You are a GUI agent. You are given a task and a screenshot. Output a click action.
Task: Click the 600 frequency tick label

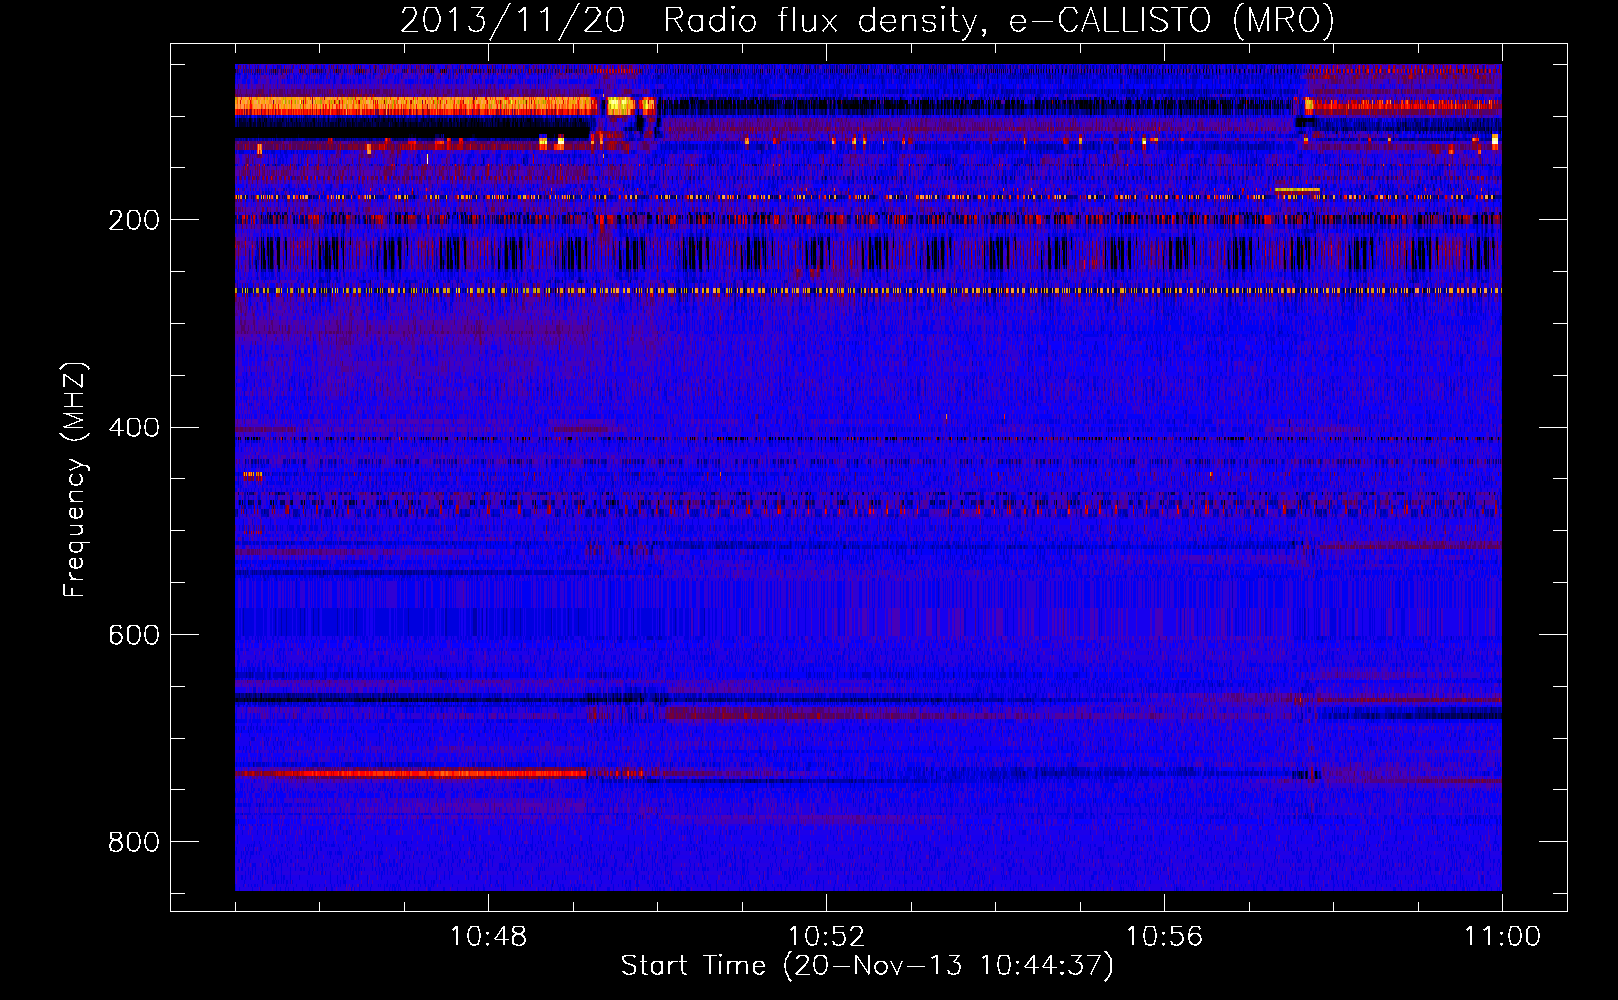pos(134,635)
